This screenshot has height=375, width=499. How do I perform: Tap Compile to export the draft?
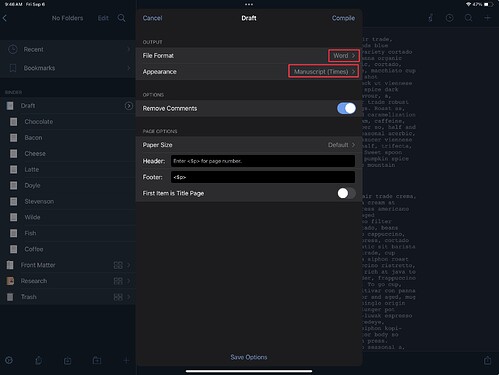[x=343, y=18]
